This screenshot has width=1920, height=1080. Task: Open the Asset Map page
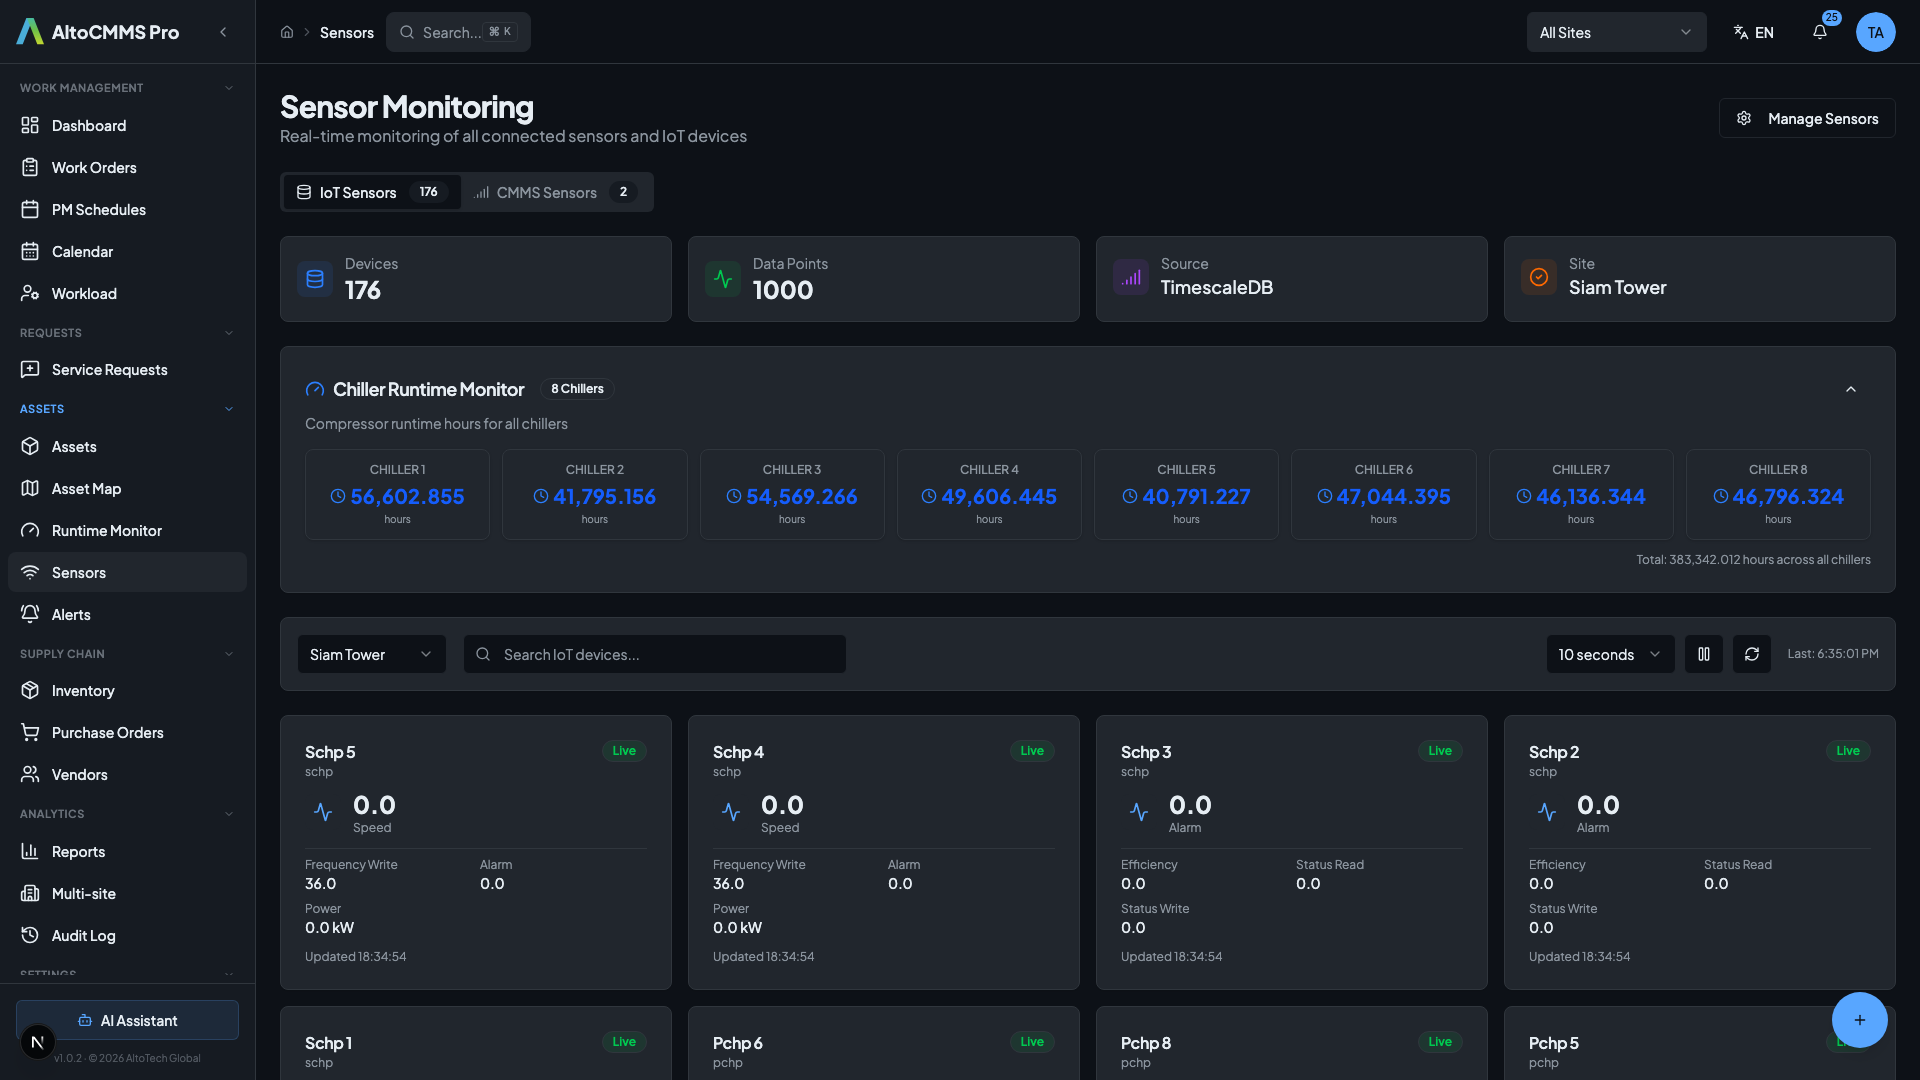pyautogui.click(x=86, y=489)
